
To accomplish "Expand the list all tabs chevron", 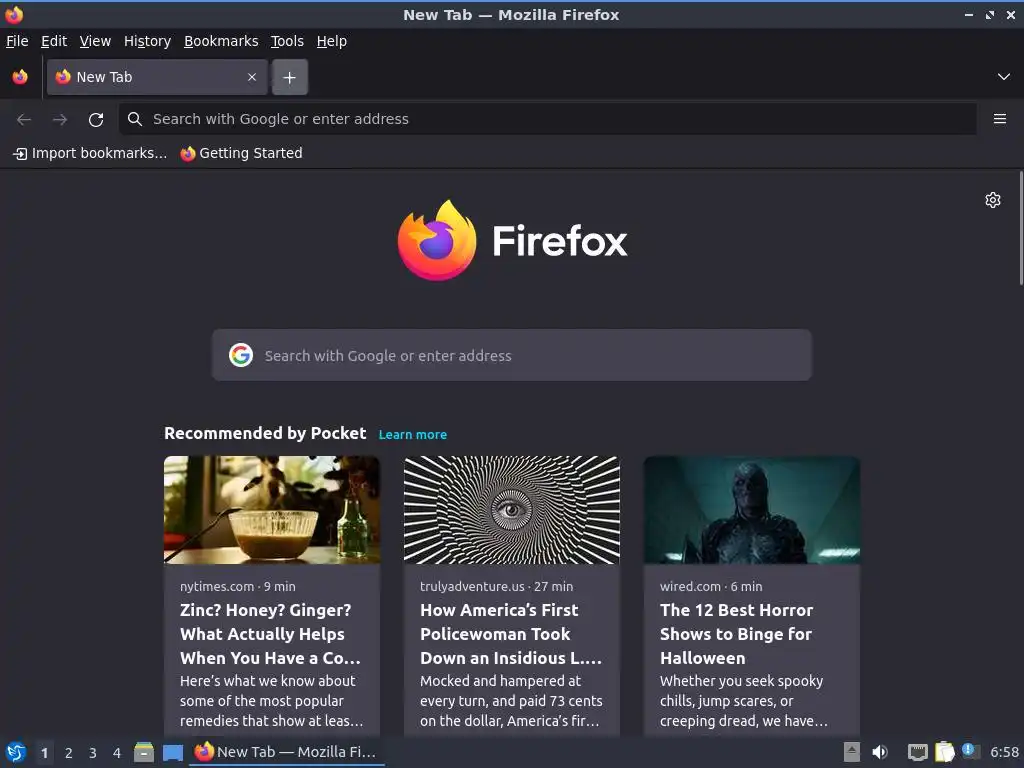I will coord(1004,77).
